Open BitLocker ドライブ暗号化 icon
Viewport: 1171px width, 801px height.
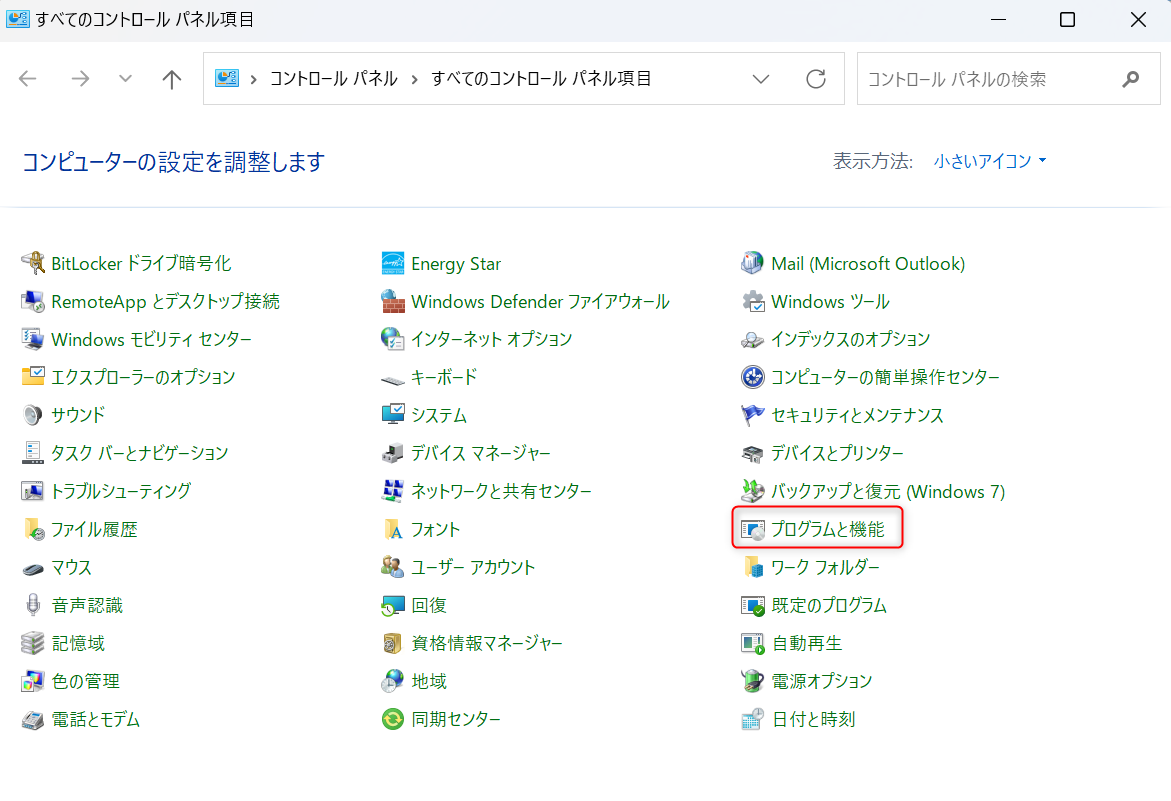[x=32, y=264]
